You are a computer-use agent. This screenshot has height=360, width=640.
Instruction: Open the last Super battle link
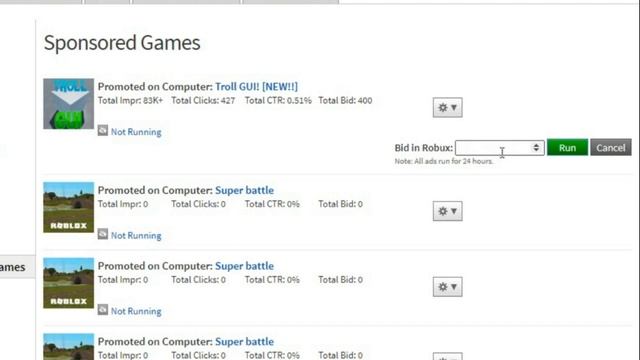tap(244, 341)
